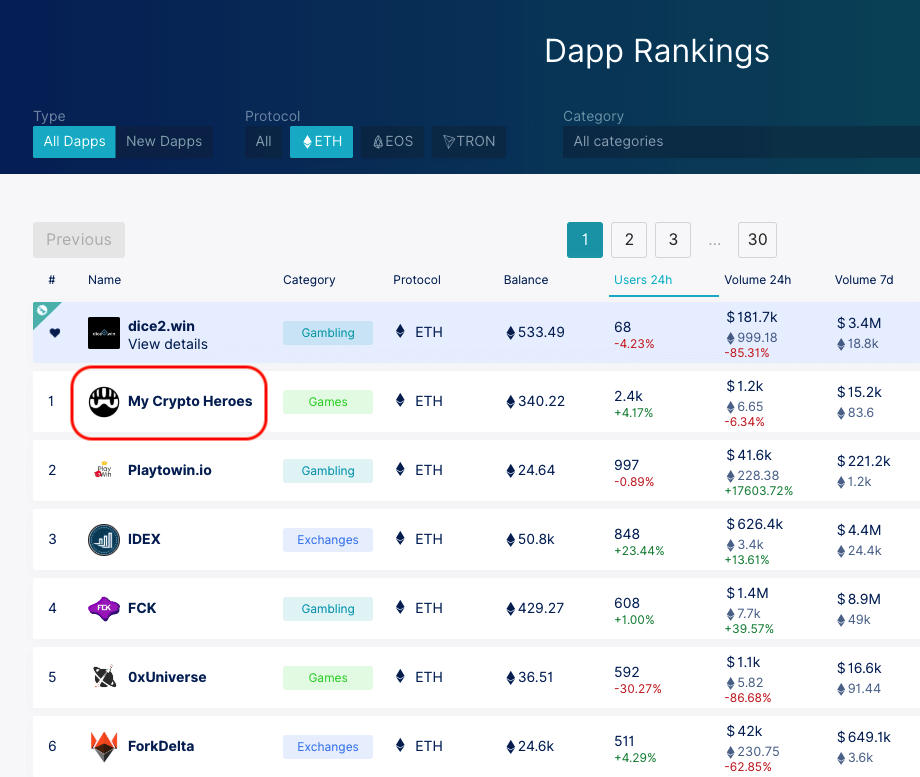Sort by Volume 24h column
Screen dimensions: 920x777
coord(757,280)
